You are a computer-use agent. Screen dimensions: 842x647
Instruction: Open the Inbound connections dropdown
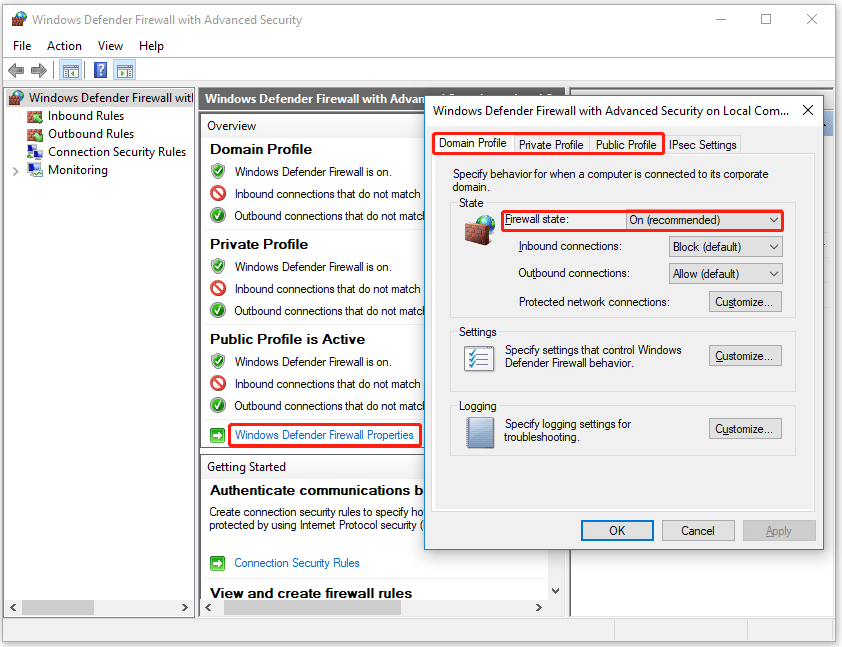point(725,247)
